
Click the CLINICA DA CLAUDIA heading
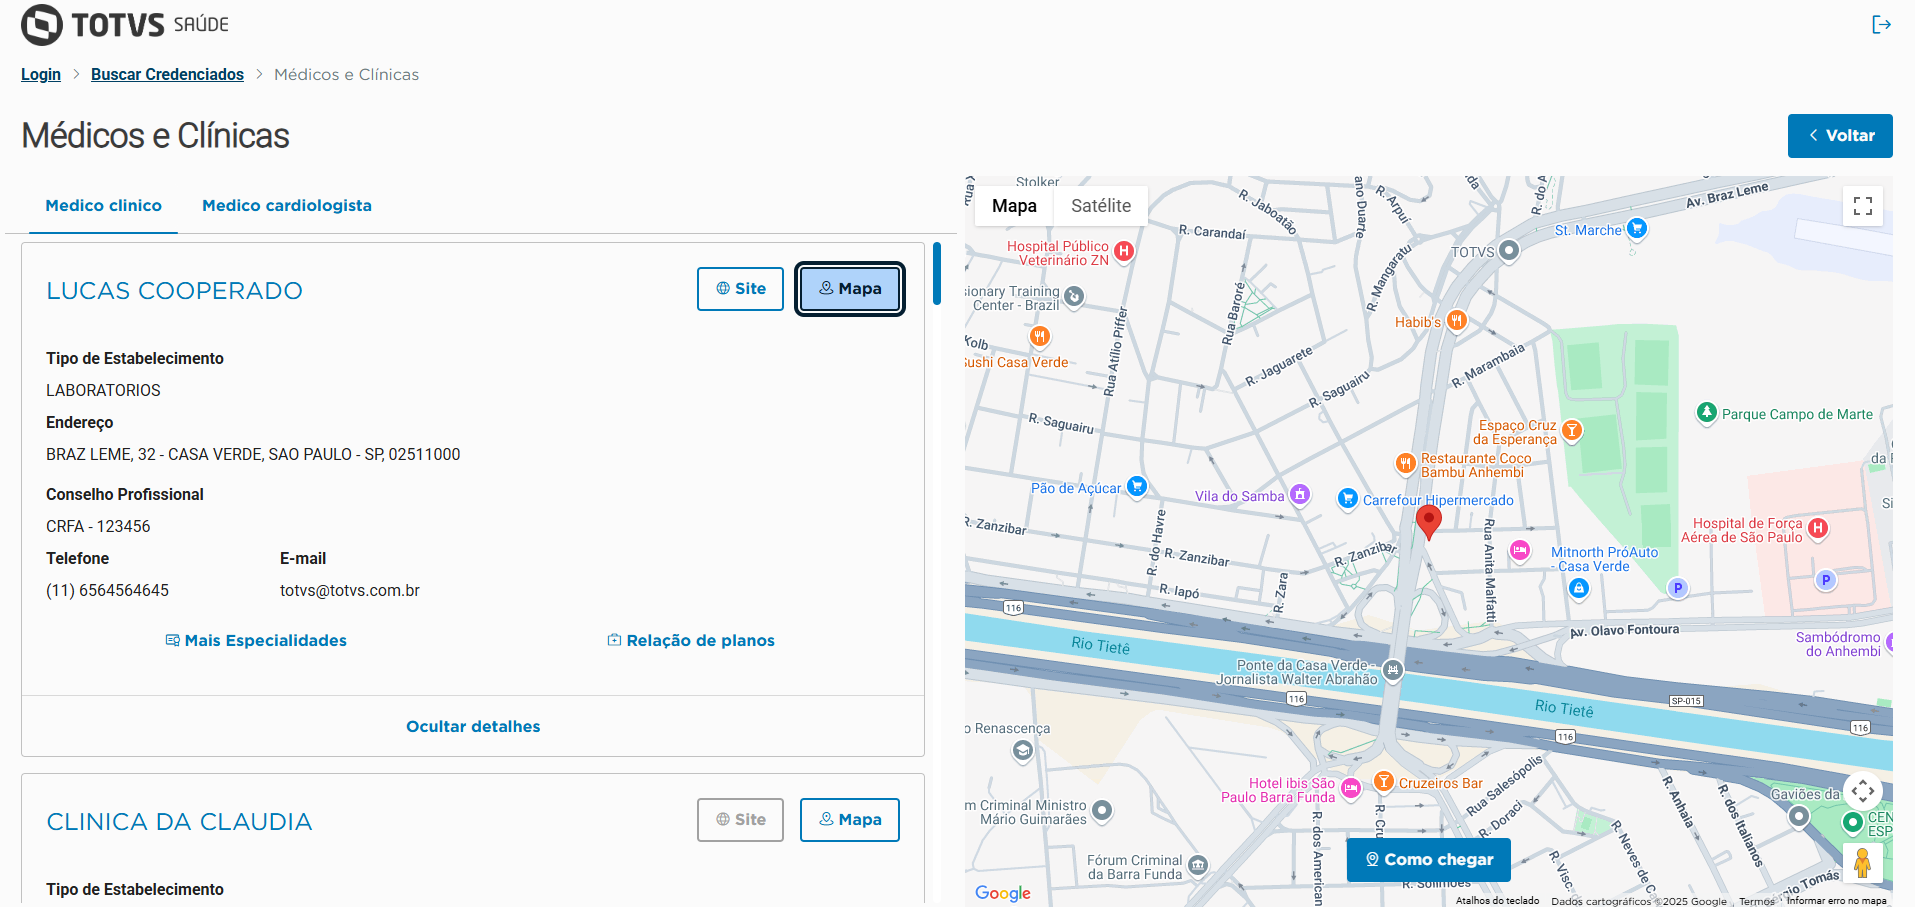pos(179,822)
